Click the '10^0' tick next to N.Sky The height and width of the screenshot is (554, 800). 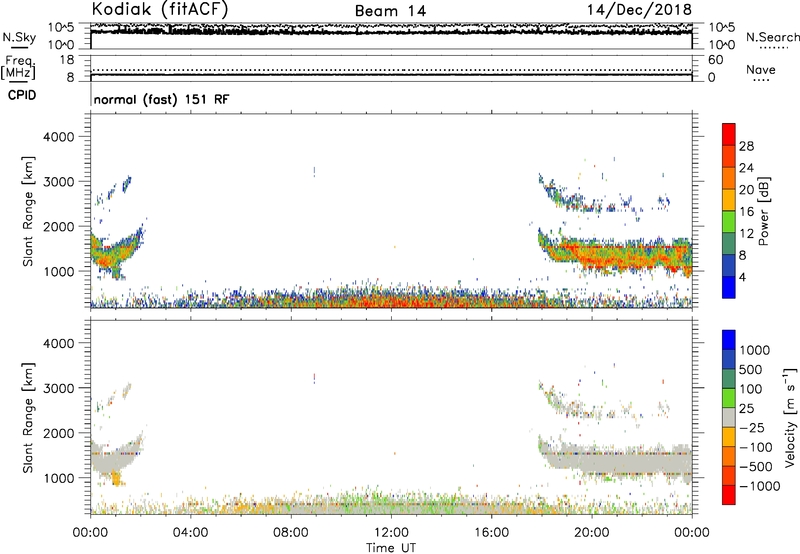(x=61, y=45)
